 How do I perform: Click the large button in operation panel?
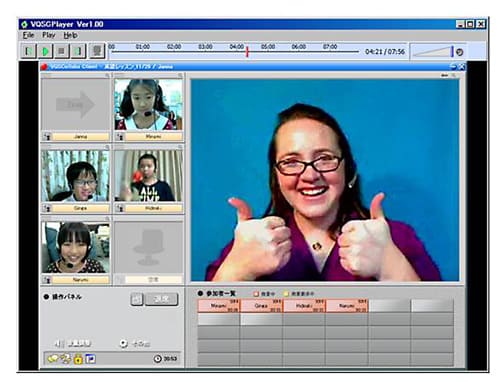click(x=162, y=299)
